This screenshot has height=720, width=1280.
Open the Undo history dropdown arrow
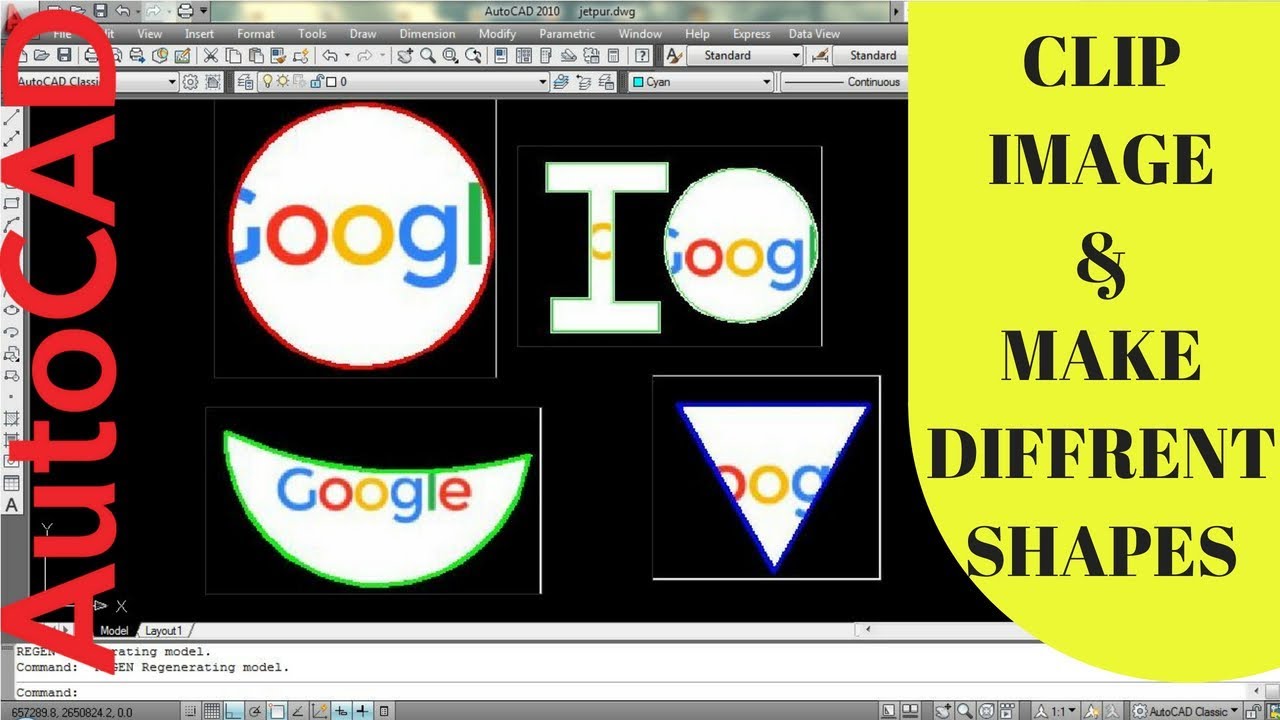pyautogui.click(x=347, y=55)
